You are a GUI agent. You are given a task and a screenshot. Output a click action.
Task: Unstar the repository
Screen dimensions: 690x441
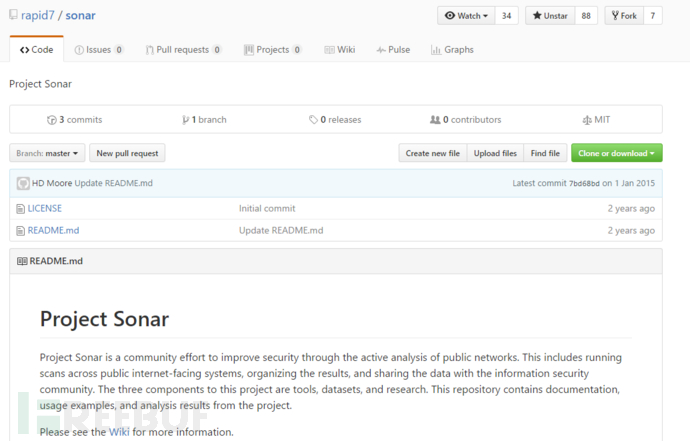(550, 16)
